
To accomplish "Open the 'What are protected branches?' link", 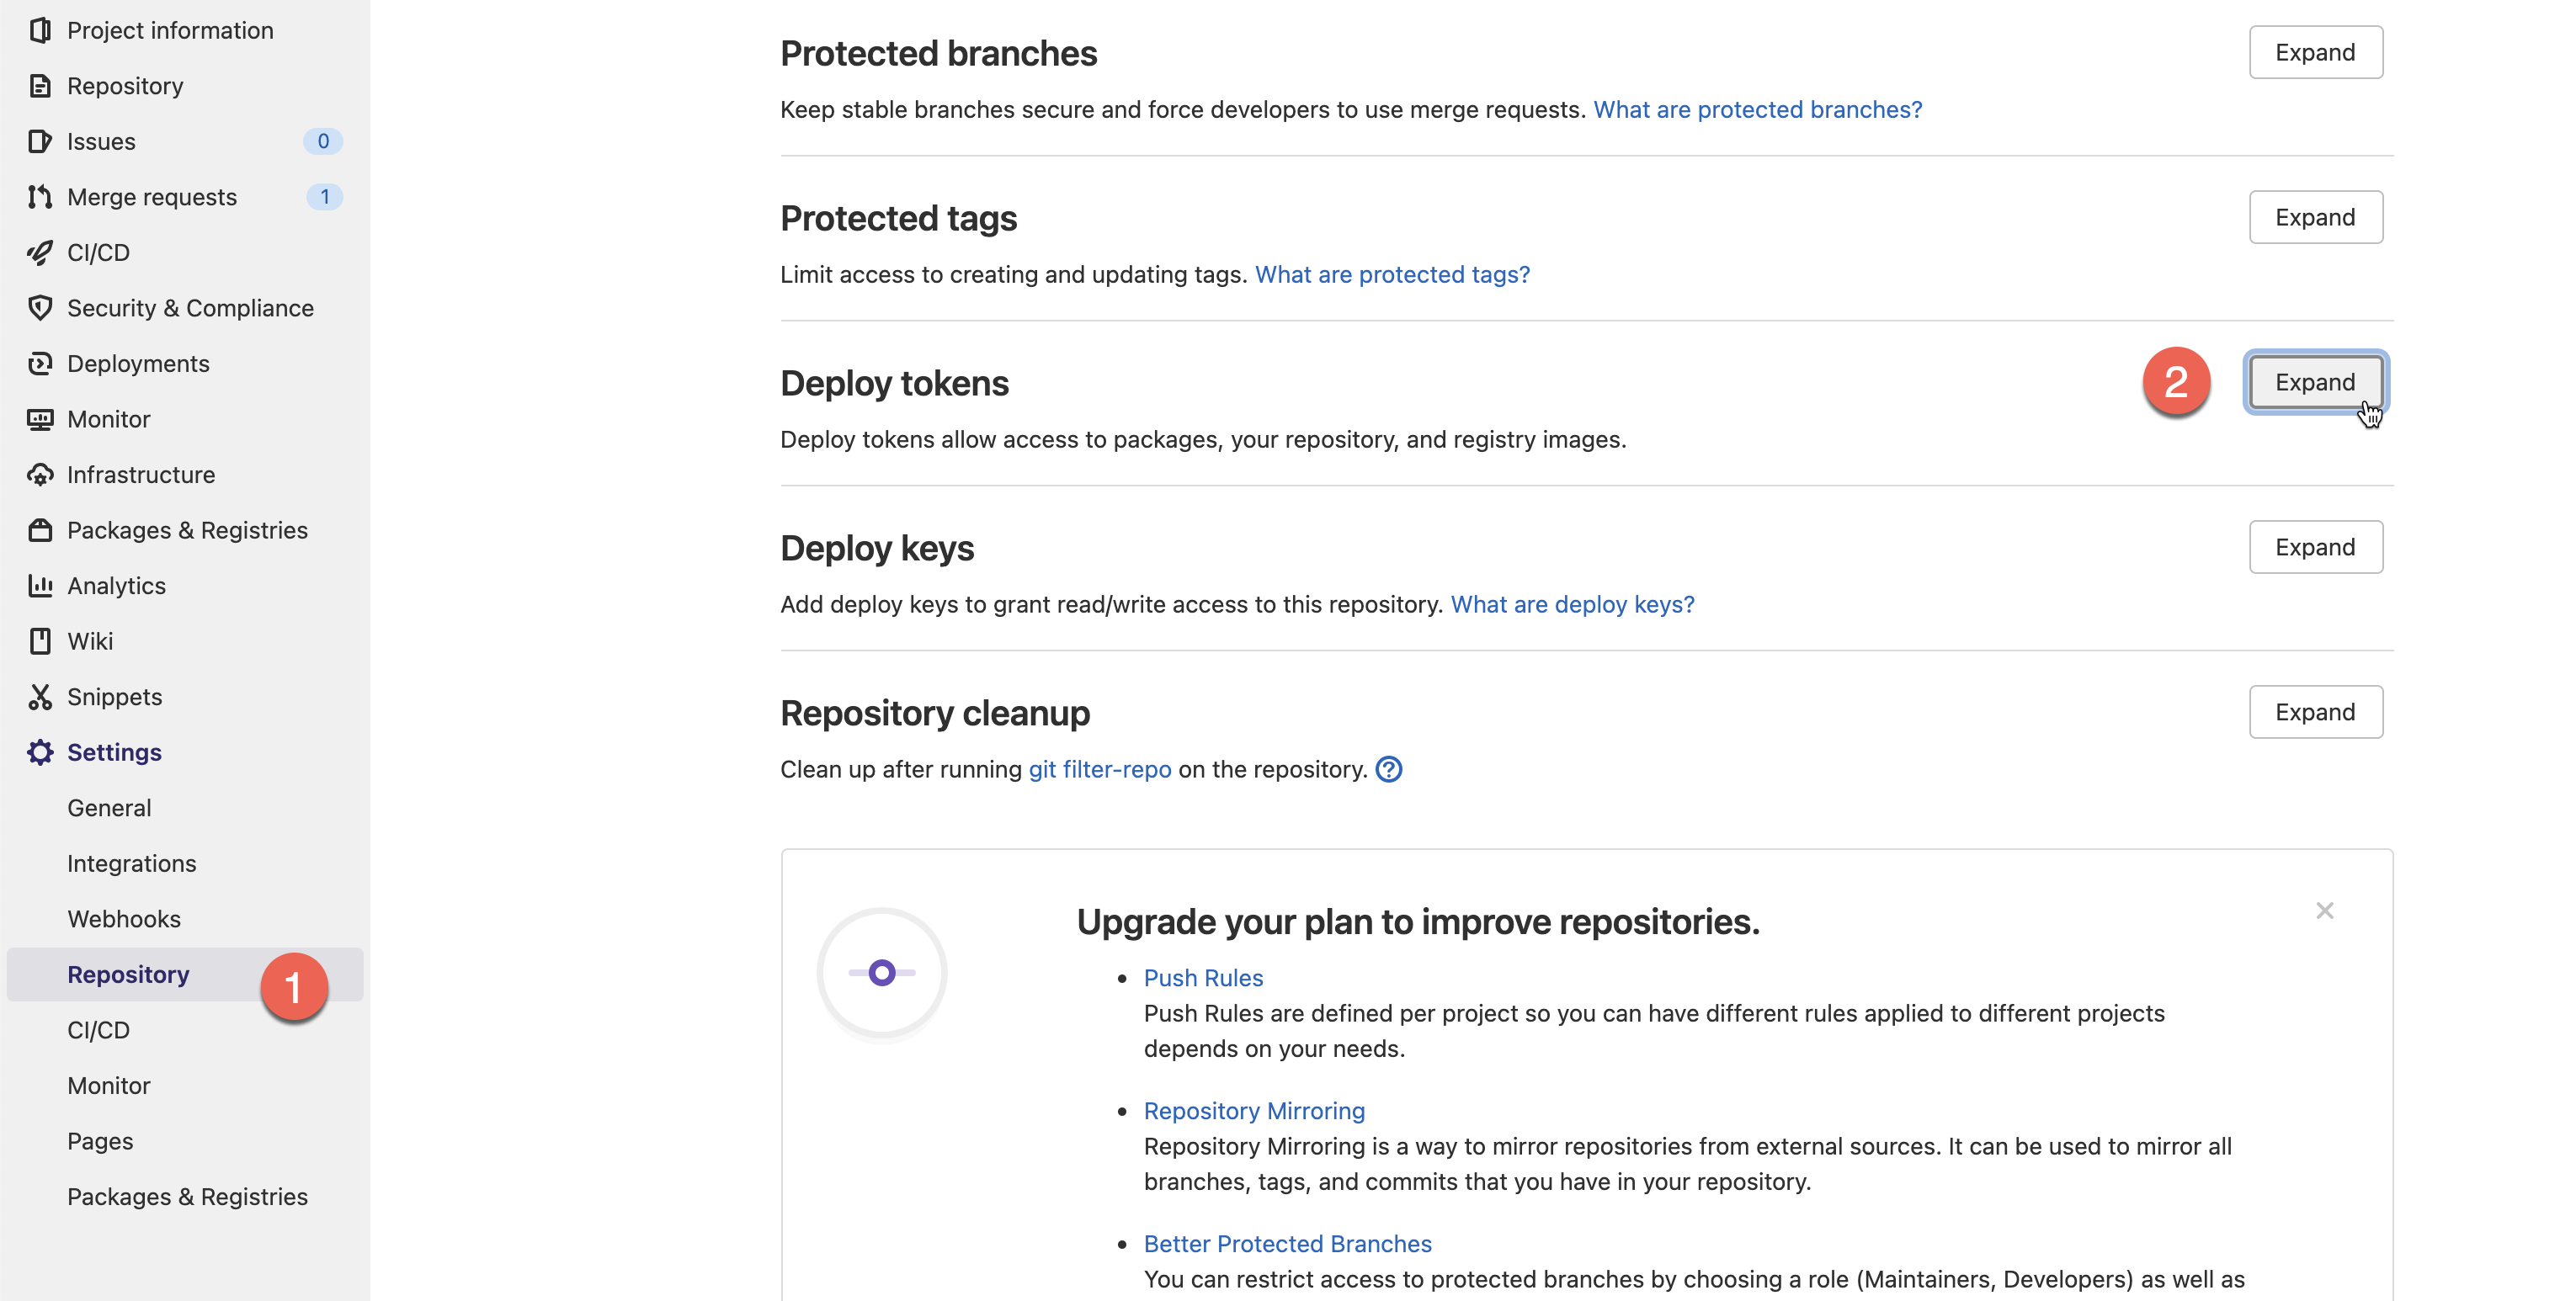I will [x=1757, y=109].
